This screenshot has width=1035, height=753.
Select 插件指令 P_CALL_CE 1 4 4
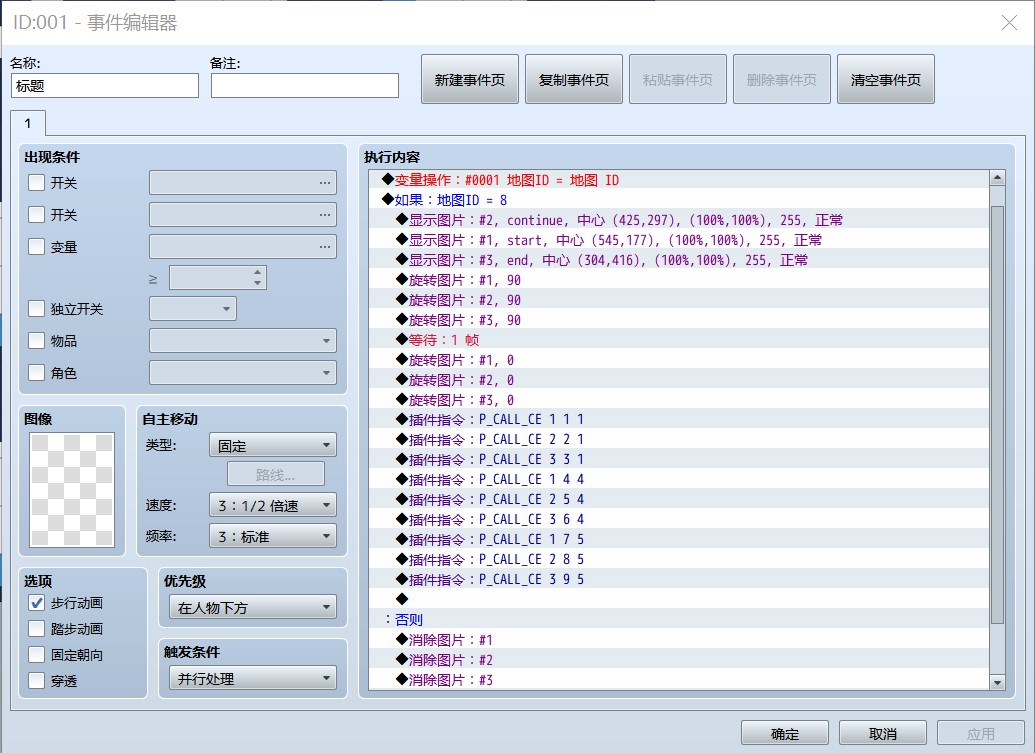(679, 480)
